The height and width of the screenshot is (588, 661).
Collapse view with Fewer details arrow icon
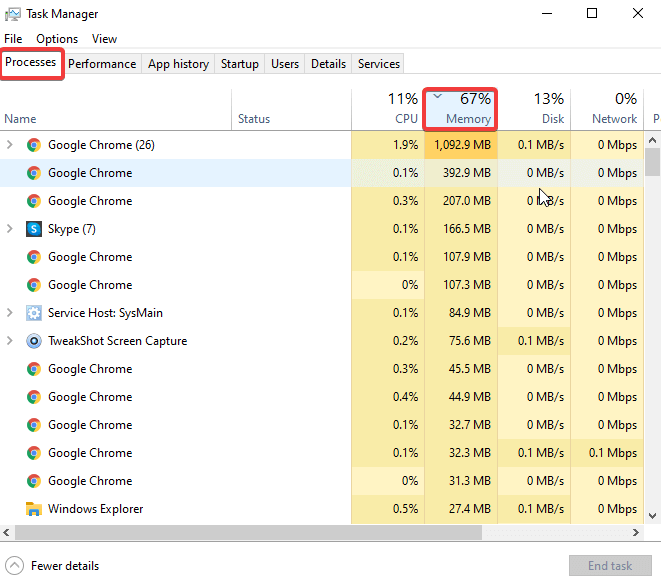pyautogui.click(x=14, y=566)
